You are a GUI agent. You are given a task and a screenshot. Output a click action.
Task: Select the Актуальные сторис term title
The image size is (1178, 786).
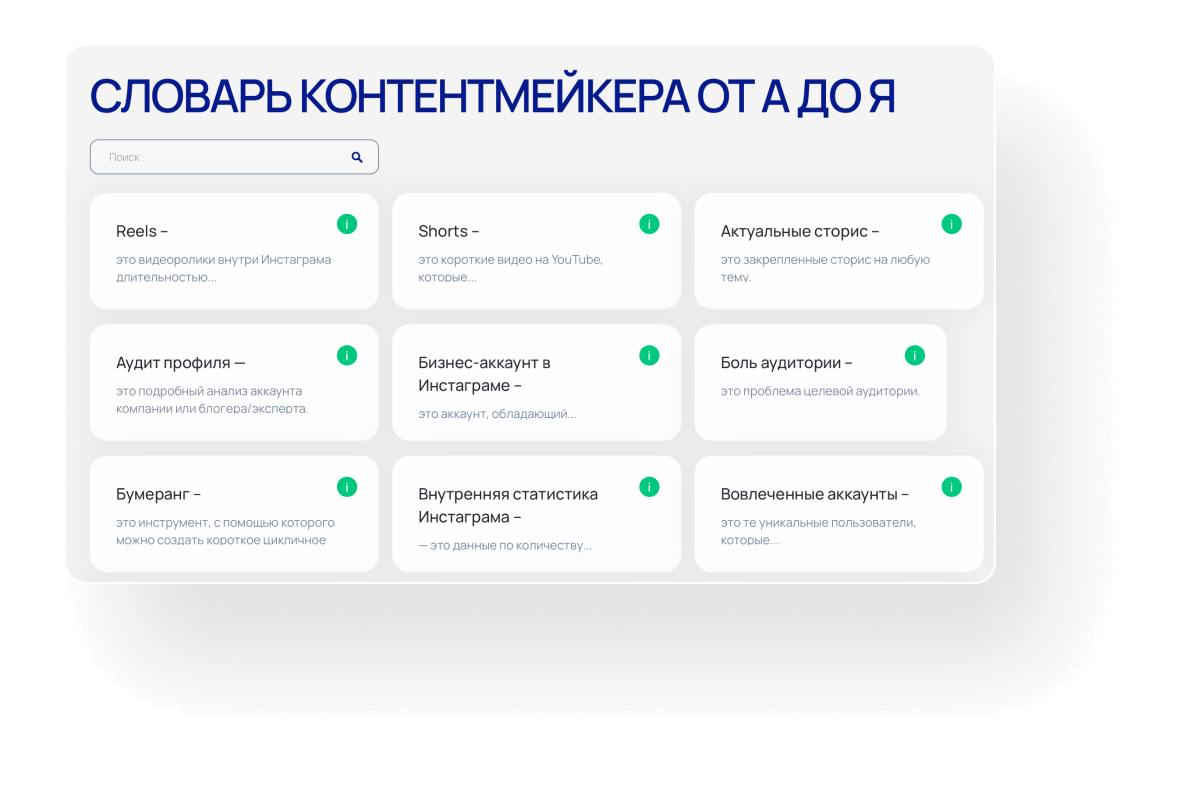point(800,231)
